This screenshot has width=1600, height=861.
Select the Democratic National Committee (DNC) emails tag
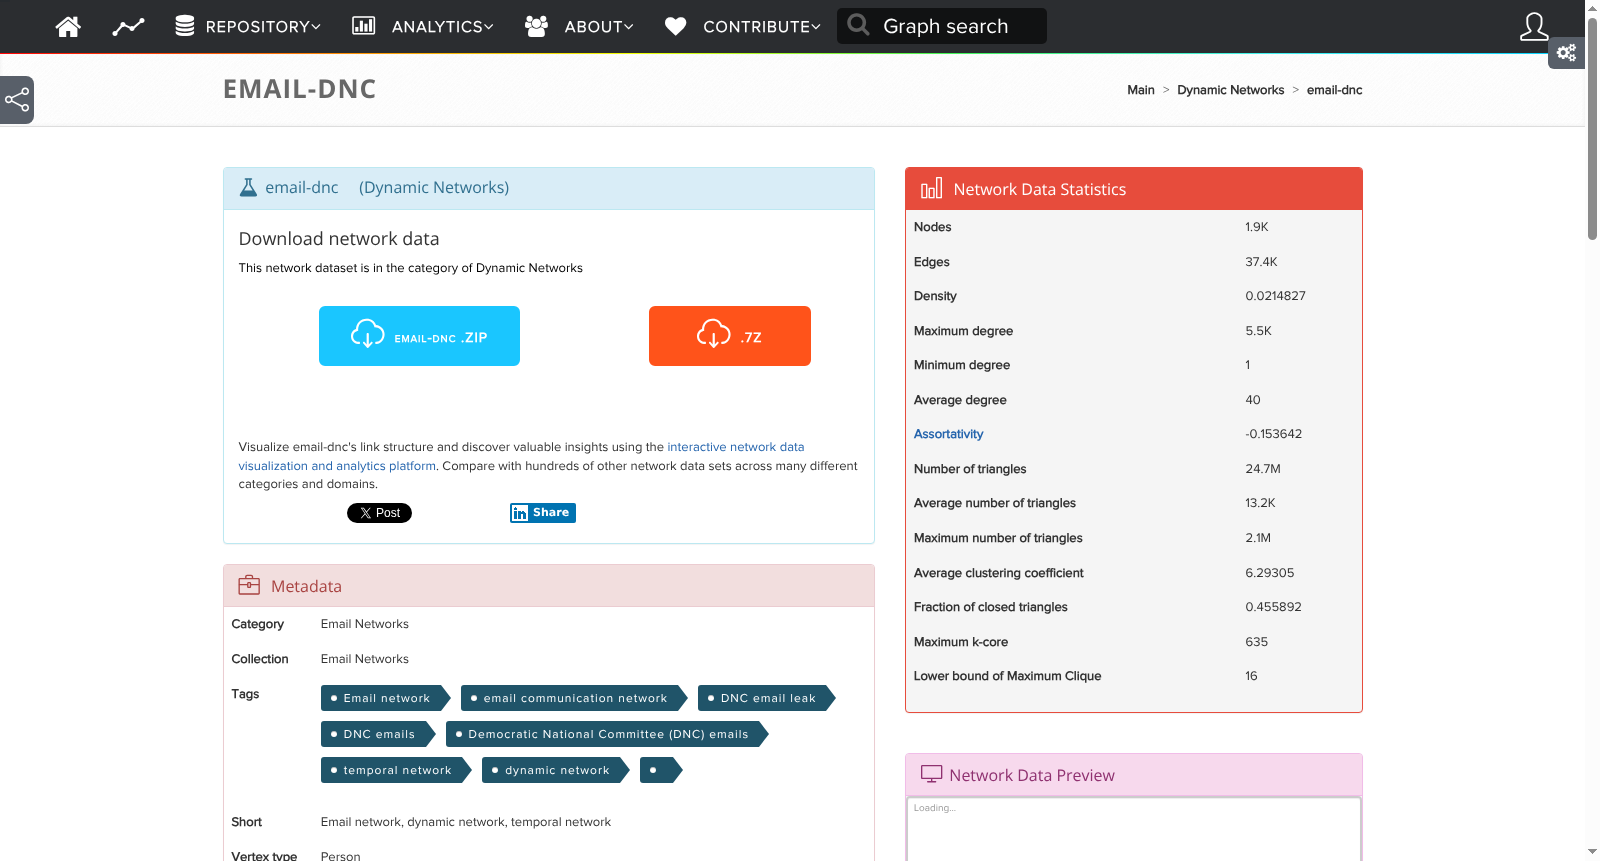click(607, 734)
